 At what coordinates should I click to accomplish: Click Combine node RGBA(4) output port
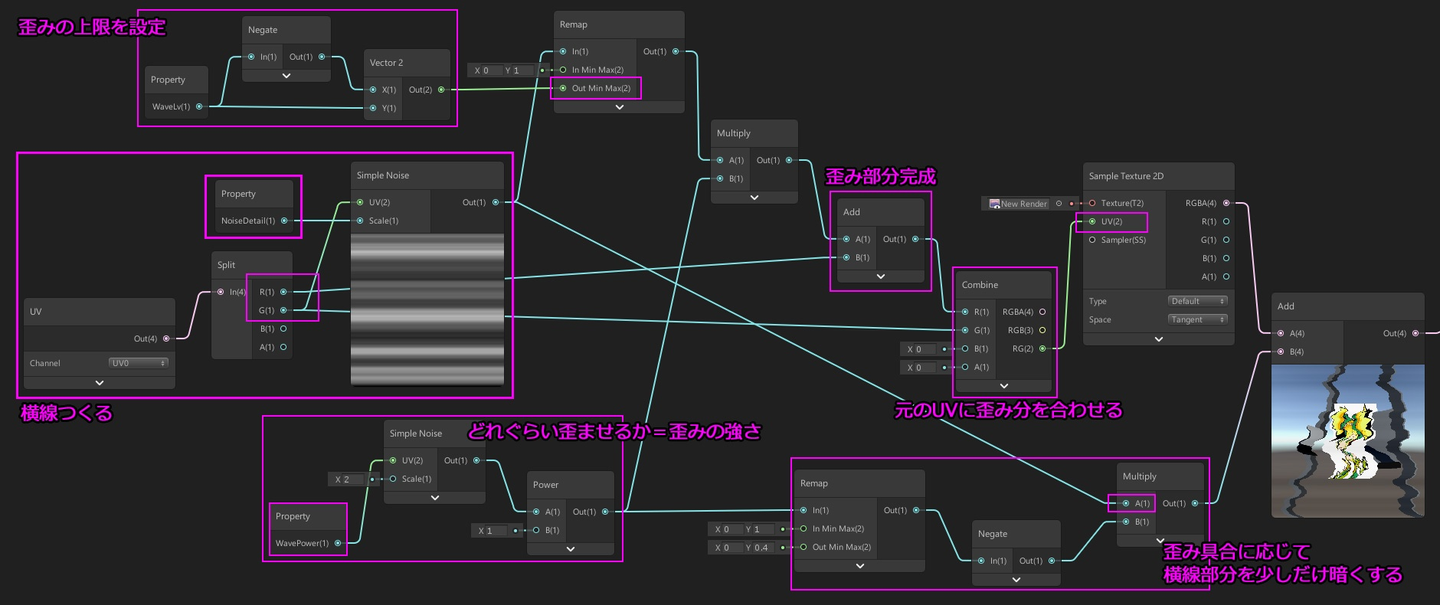1044,311
